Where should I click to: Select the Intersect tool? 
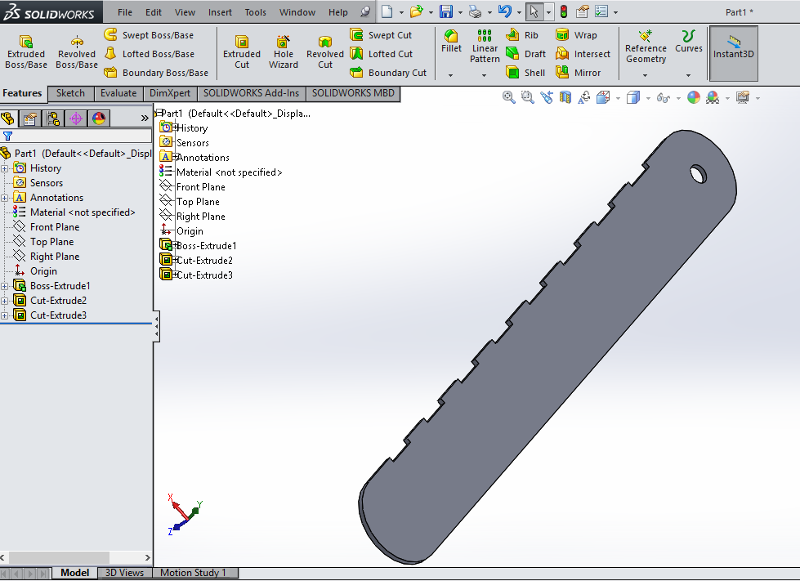pyautogui.click(x=583, y=54)
